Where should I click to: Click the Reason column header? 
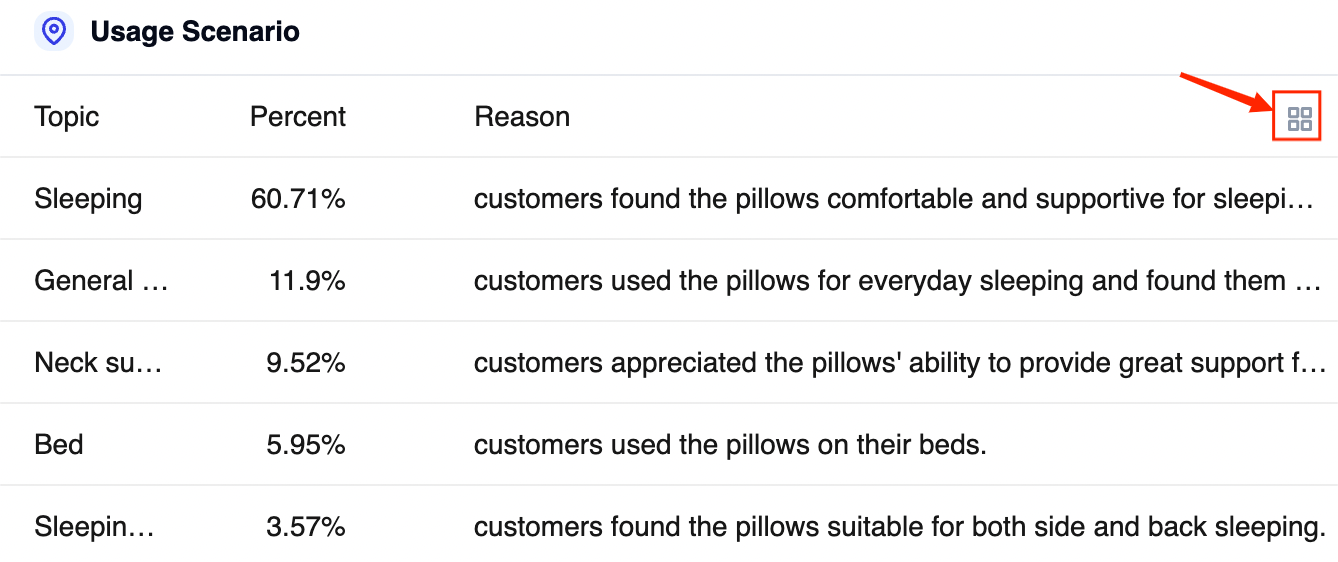pos(522,117)
